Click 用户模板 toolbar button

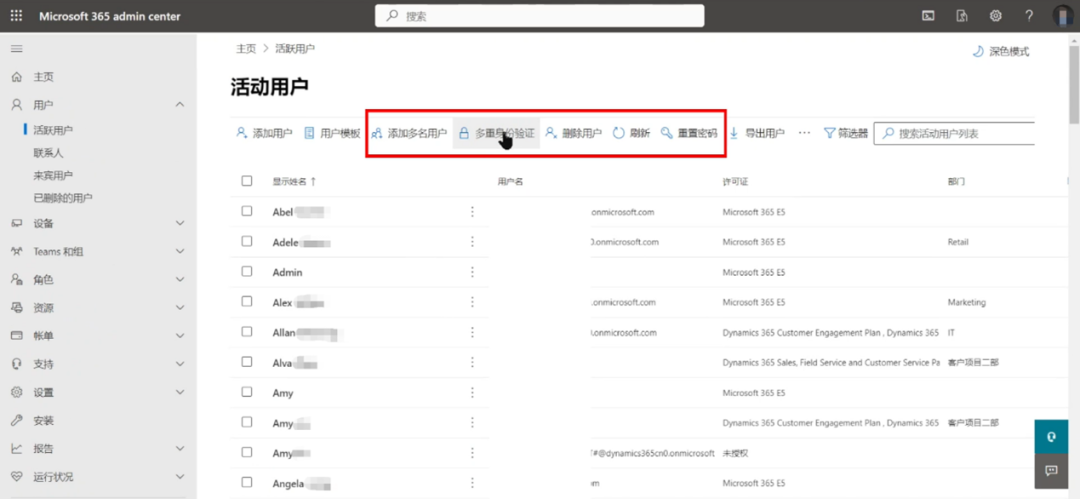(x=333, y=133)
